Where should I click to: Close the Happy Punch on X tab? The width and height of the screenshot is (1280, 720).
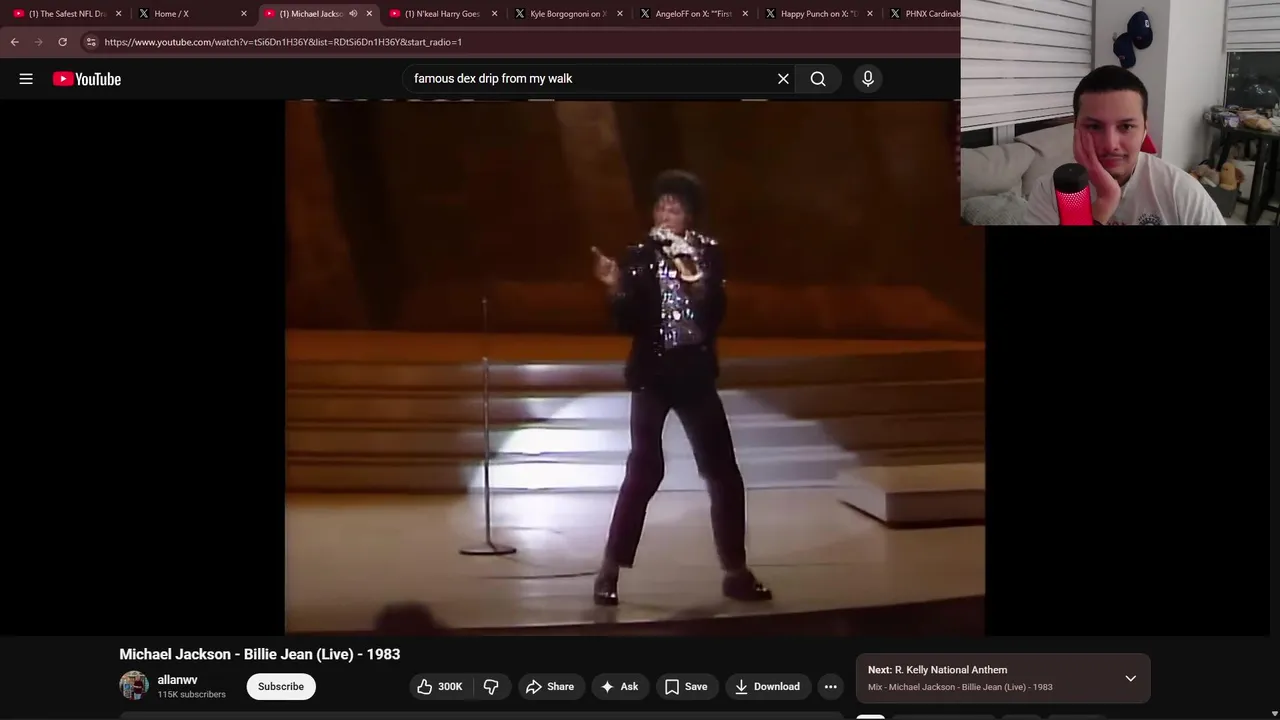869,14
